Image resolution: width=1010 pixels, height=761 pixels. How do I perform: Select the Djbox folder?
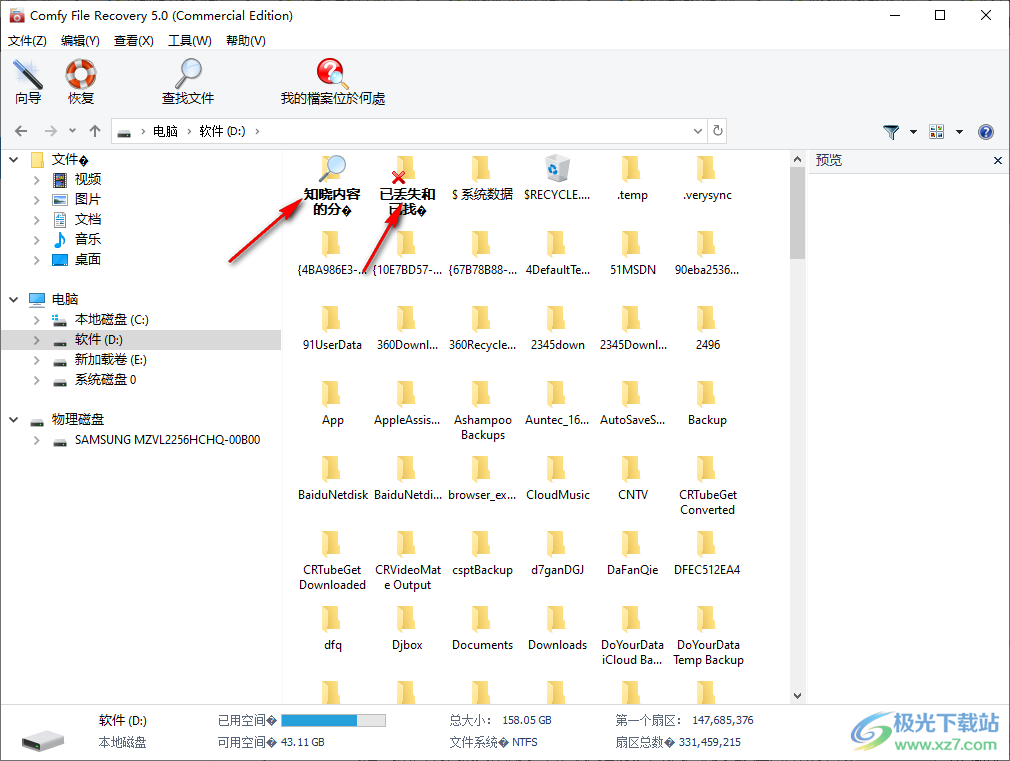coord(407,628)
